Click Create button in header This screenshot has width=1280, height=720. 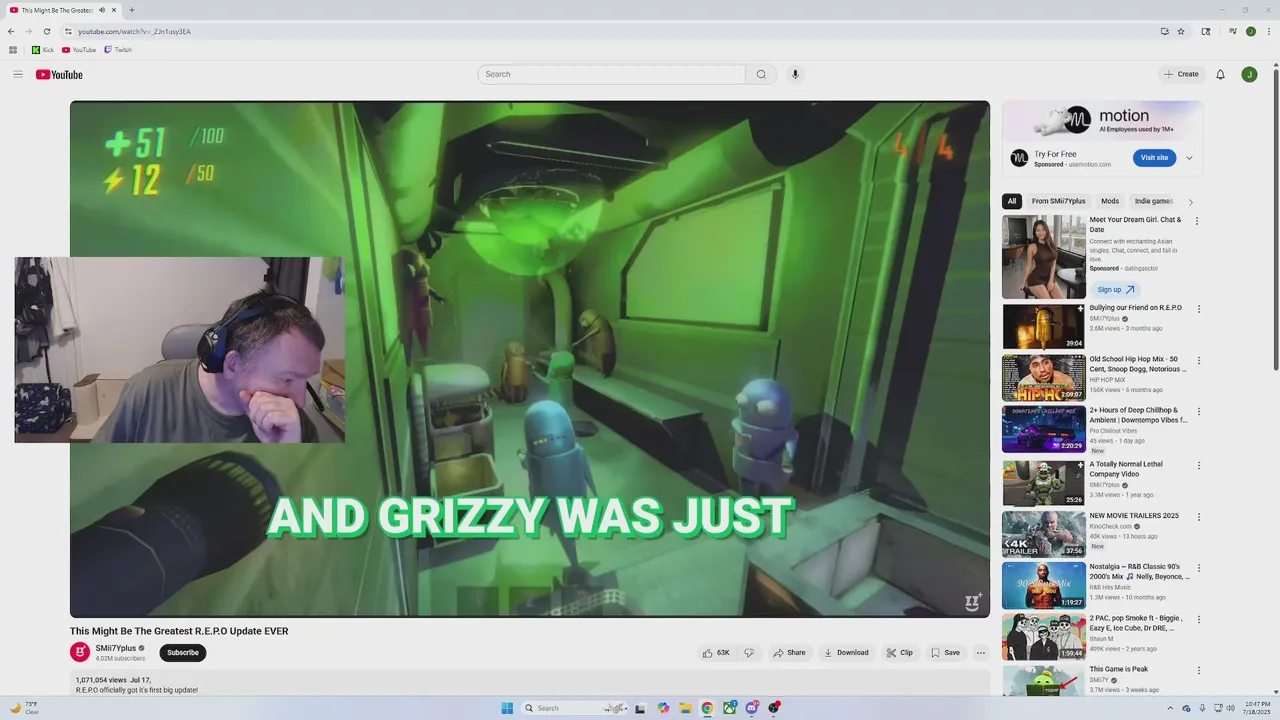tap(1181, 74)
